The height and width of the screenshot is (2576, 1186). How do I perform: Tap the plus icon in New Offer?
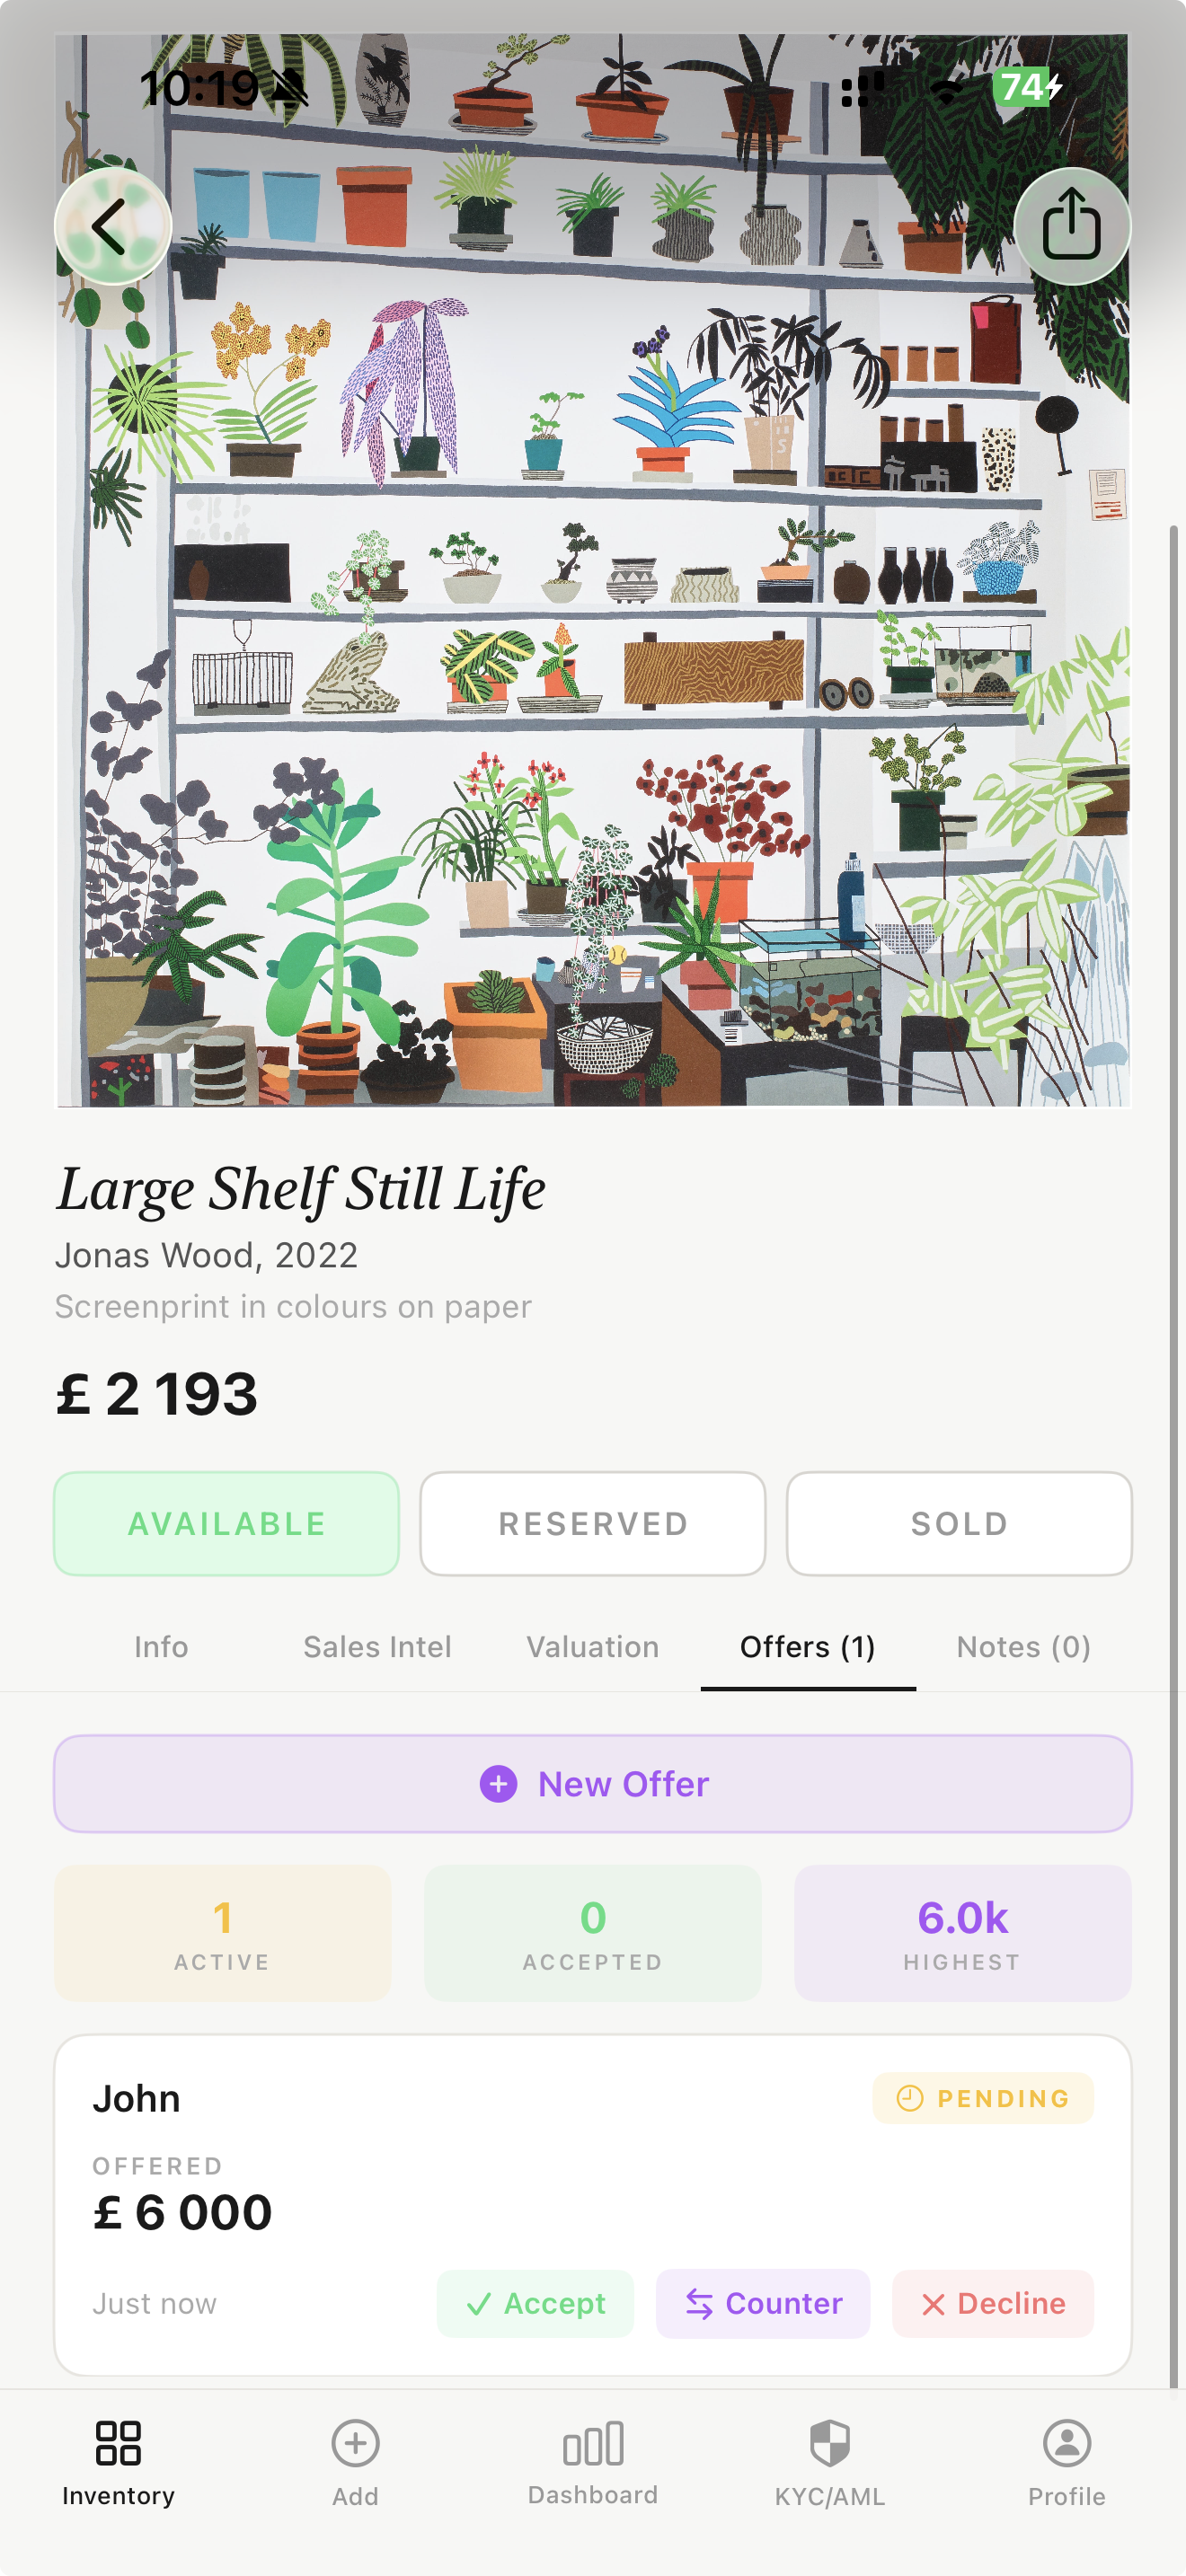(x=498, y=1783)
